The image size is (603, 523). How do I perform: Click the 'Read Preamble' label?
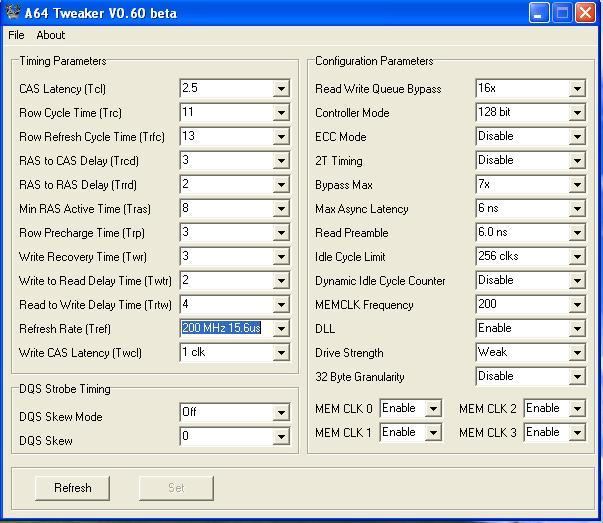351,233
